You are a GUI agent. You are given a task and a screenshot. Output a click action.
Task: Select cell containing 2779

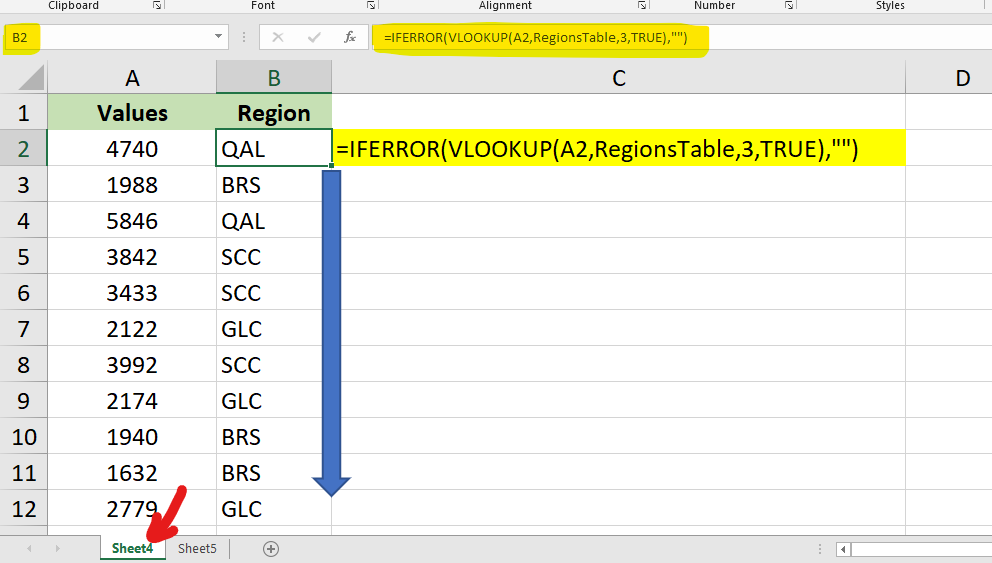point(132,509)
